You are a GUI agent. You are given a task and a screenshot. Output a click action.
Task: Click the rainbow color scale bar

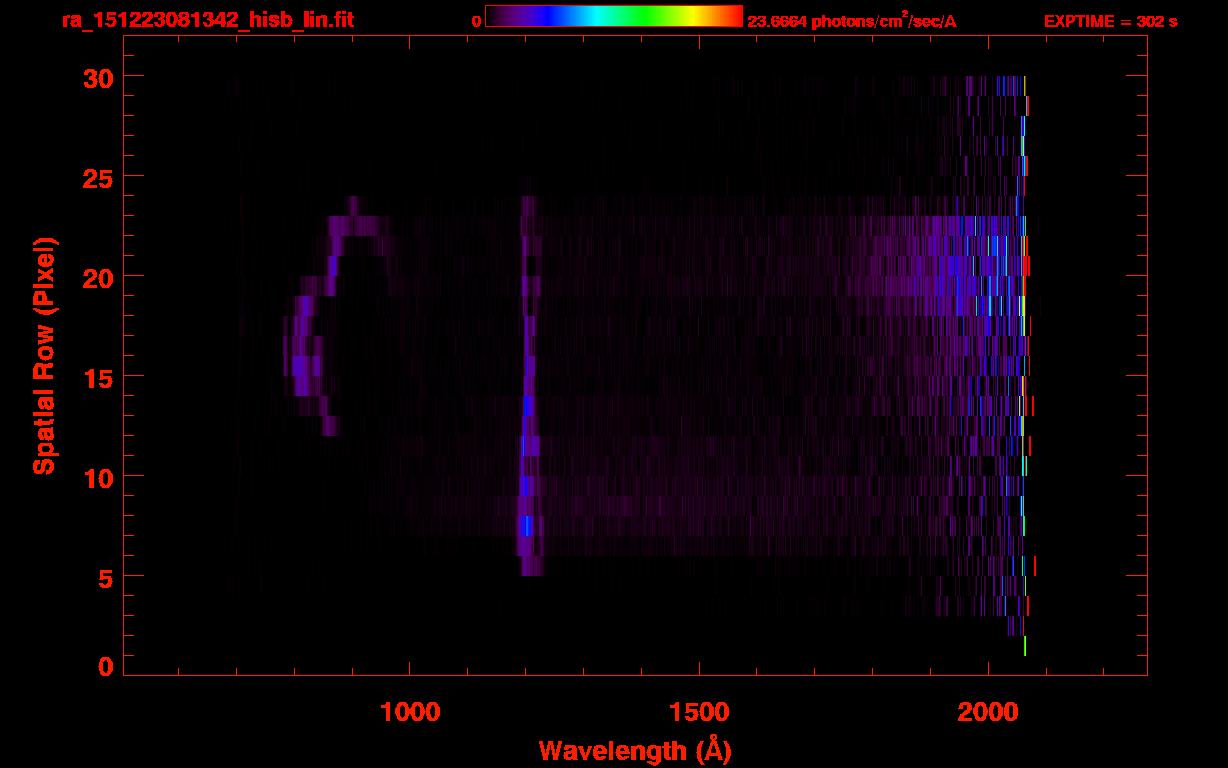[x=614, y=16]
